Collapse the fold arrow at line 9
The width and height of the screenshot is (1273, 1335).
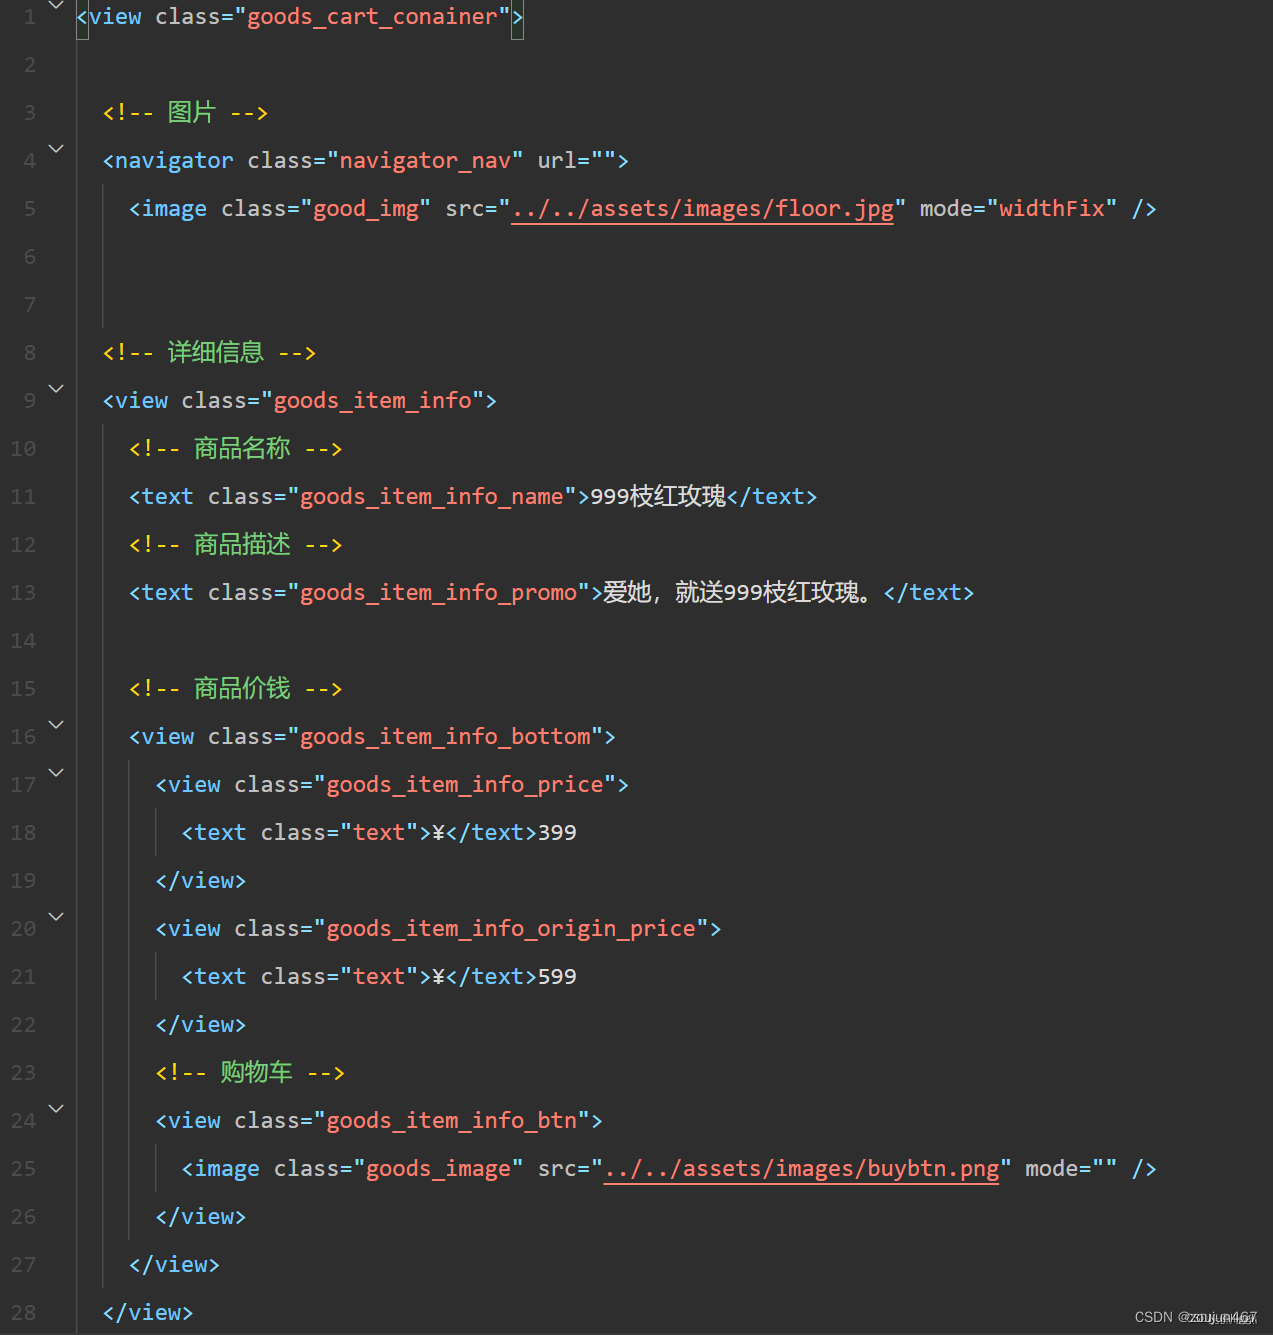[56, 389]
